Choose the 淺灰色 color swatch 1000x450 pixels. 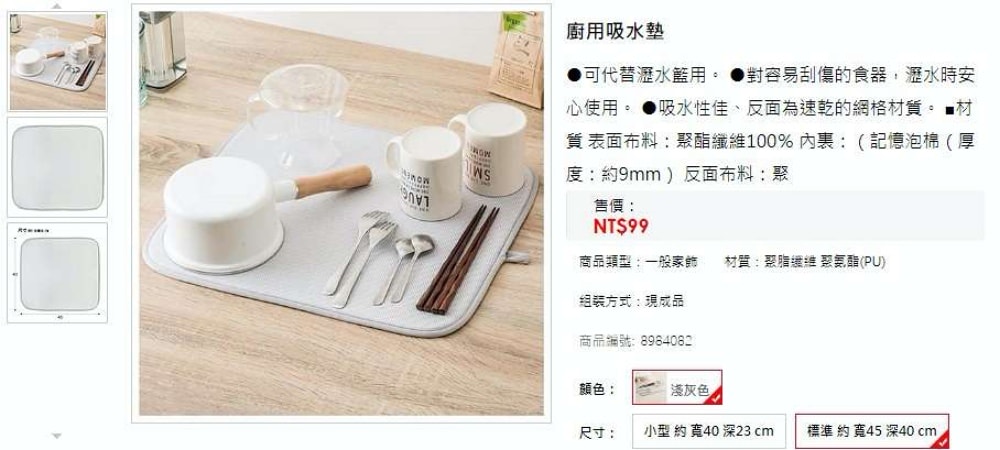[x=677, y=387]
